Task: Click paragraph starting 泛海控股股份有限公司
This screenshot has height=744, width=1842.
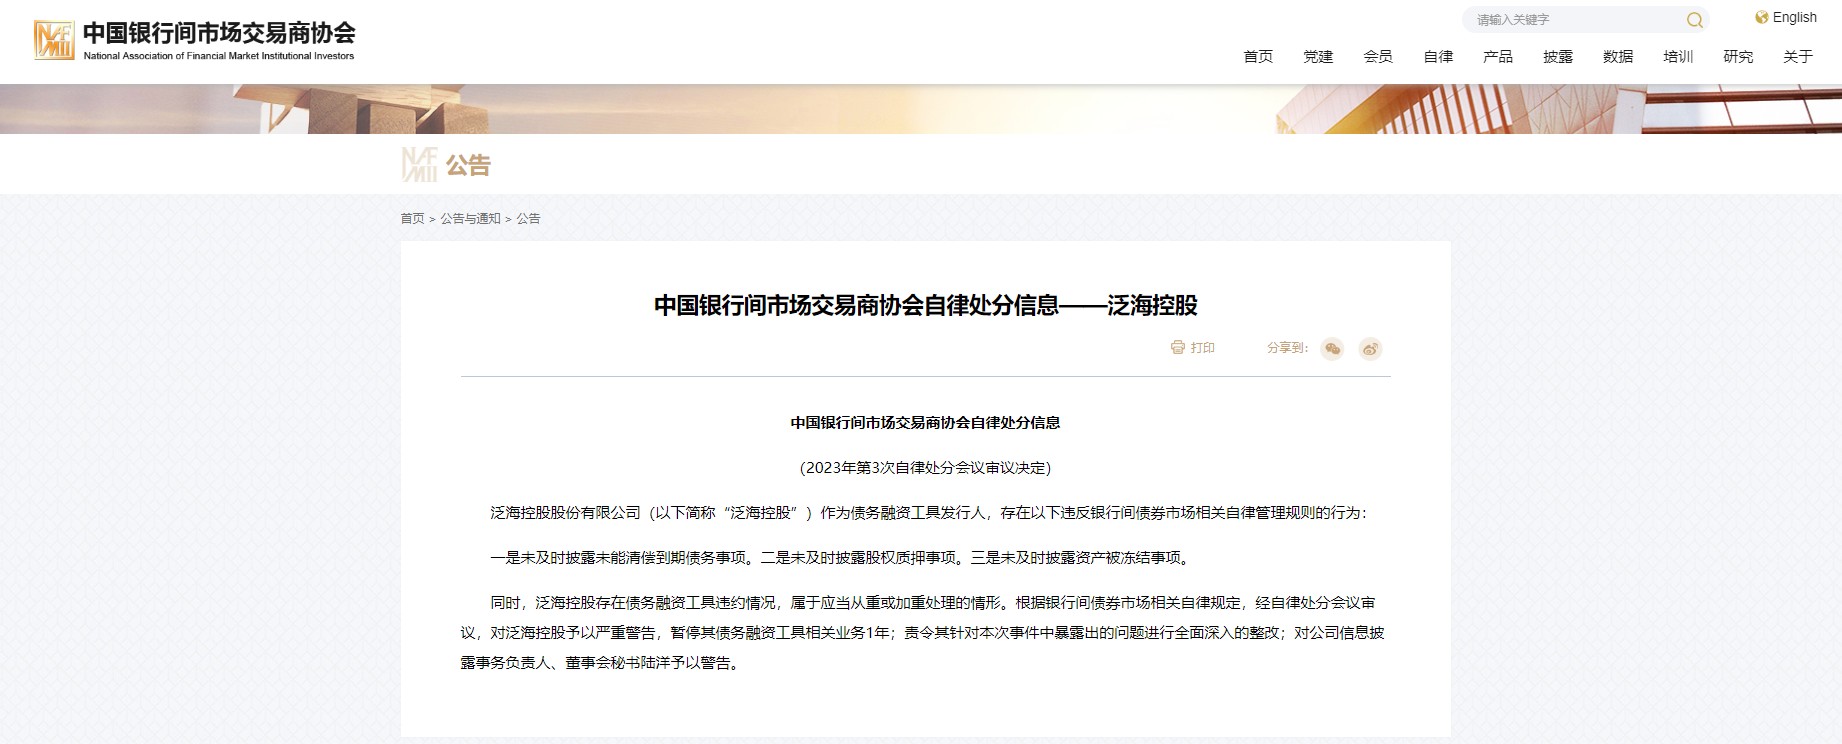Action: click(928, 512)
